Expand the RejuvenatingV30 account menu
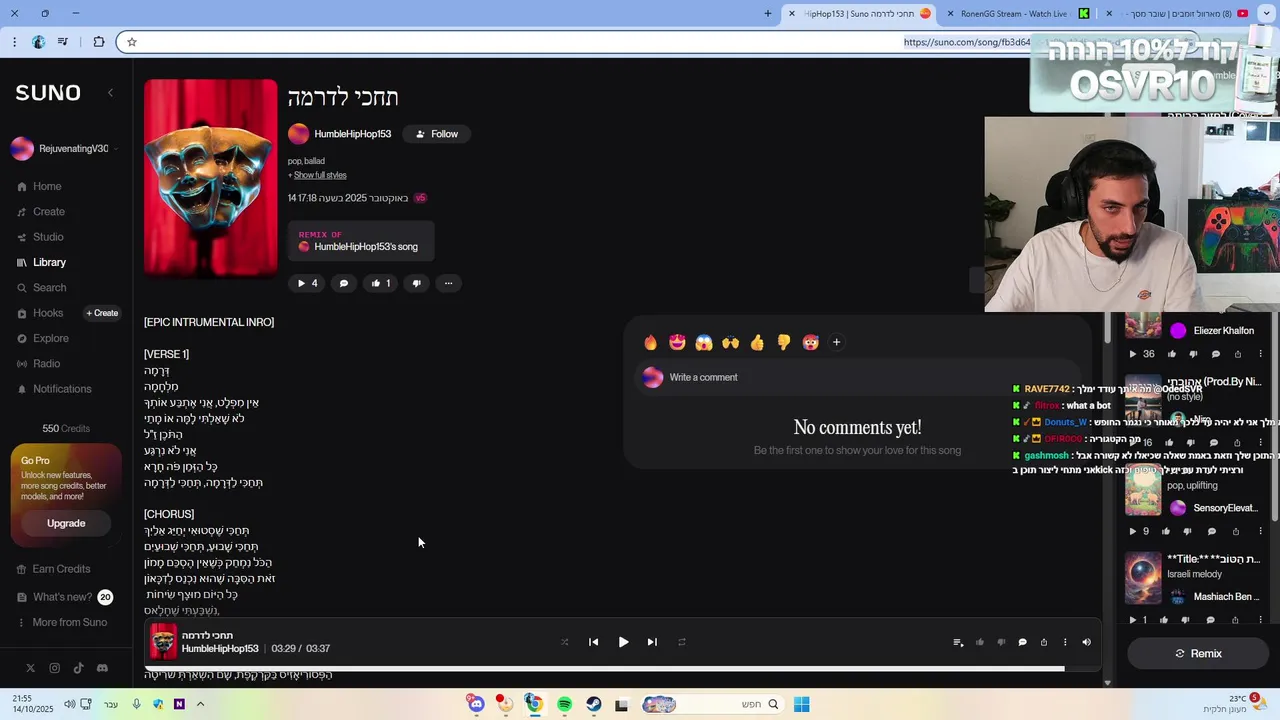 click(64, 149)
